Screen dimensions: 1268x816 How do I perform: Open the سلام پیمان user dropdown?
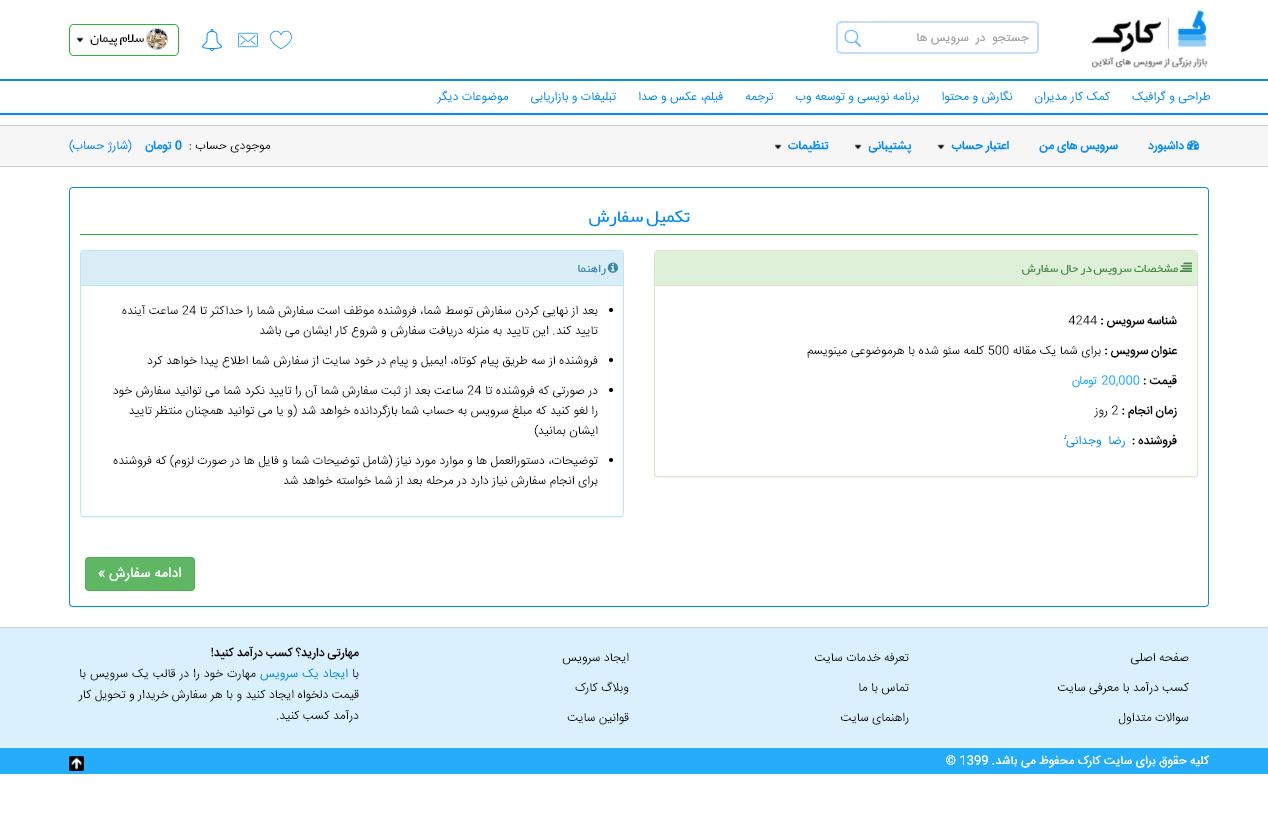pyautogui.click(x=124, y=40)
